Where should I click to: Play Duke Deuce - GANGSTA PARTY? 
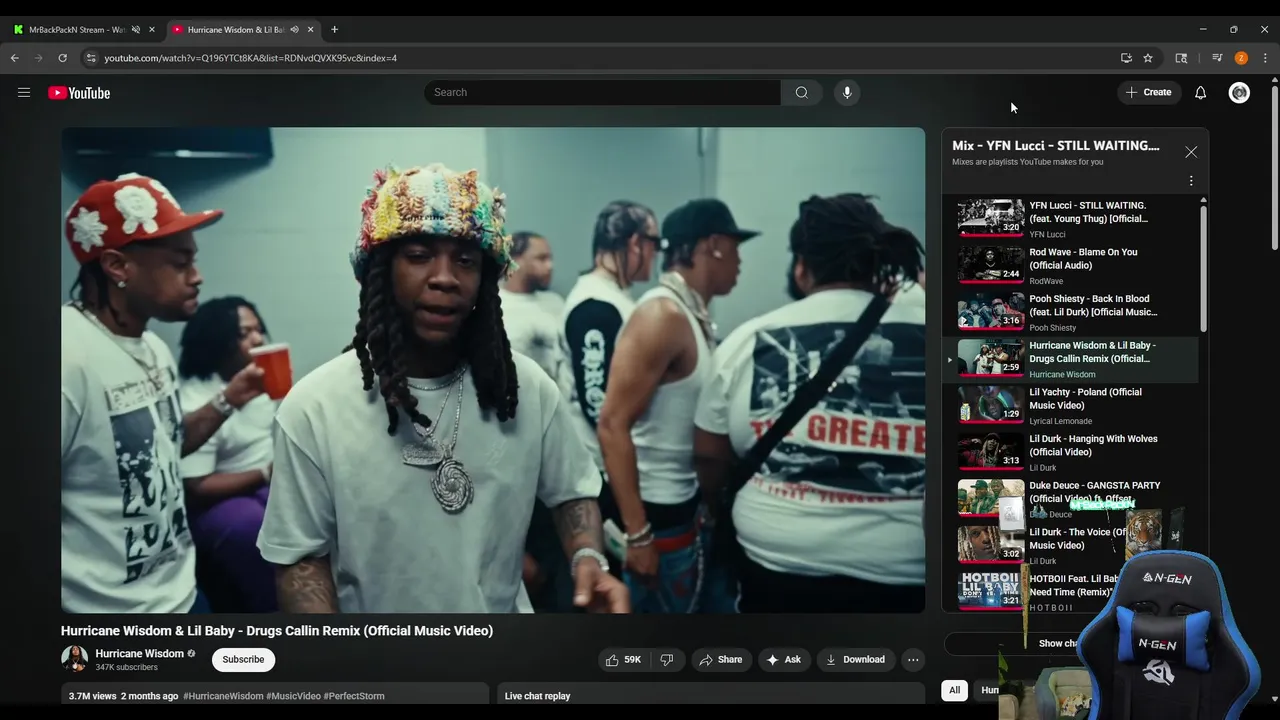click(x=1070, y=499)
